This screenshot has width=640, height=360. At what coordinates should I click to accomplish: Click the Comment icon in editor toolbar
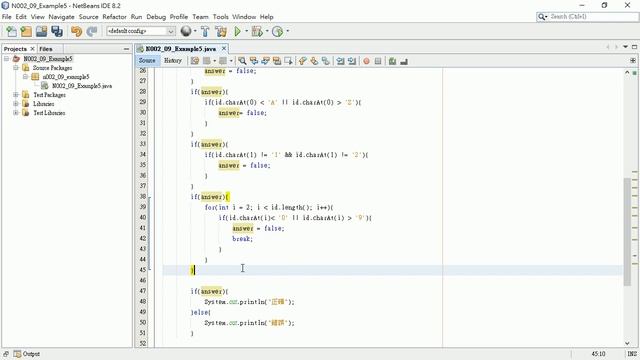pyautogui.click(x=392, y=61)
